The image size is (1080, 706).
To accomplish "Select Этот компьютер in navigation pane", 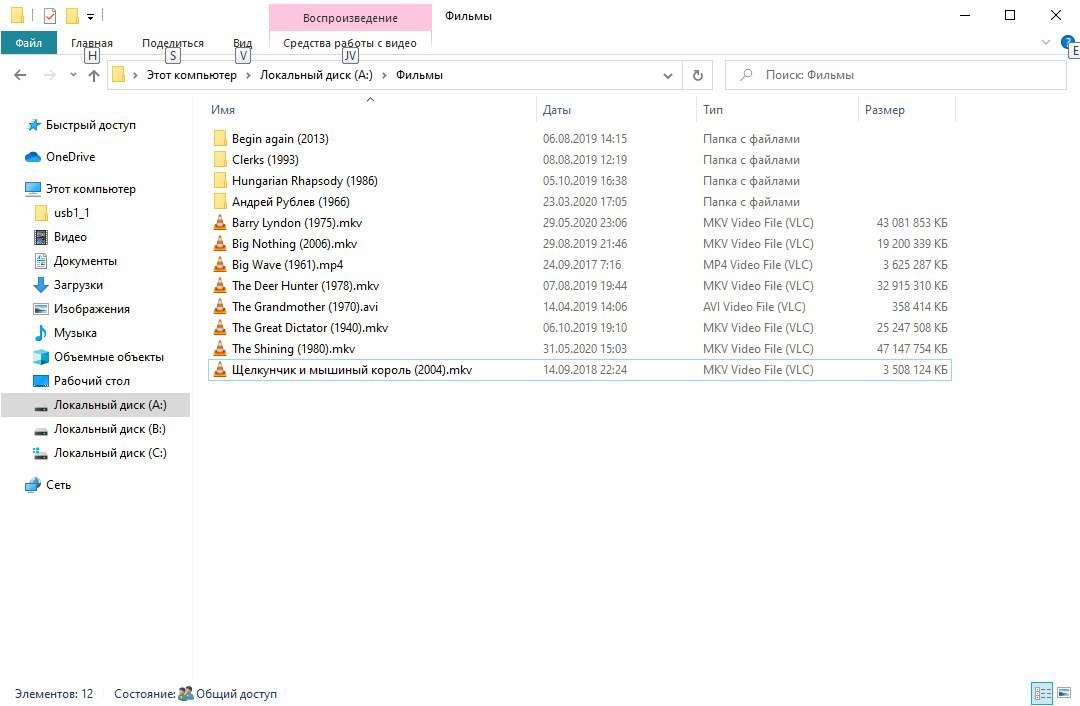I will 90,189.
